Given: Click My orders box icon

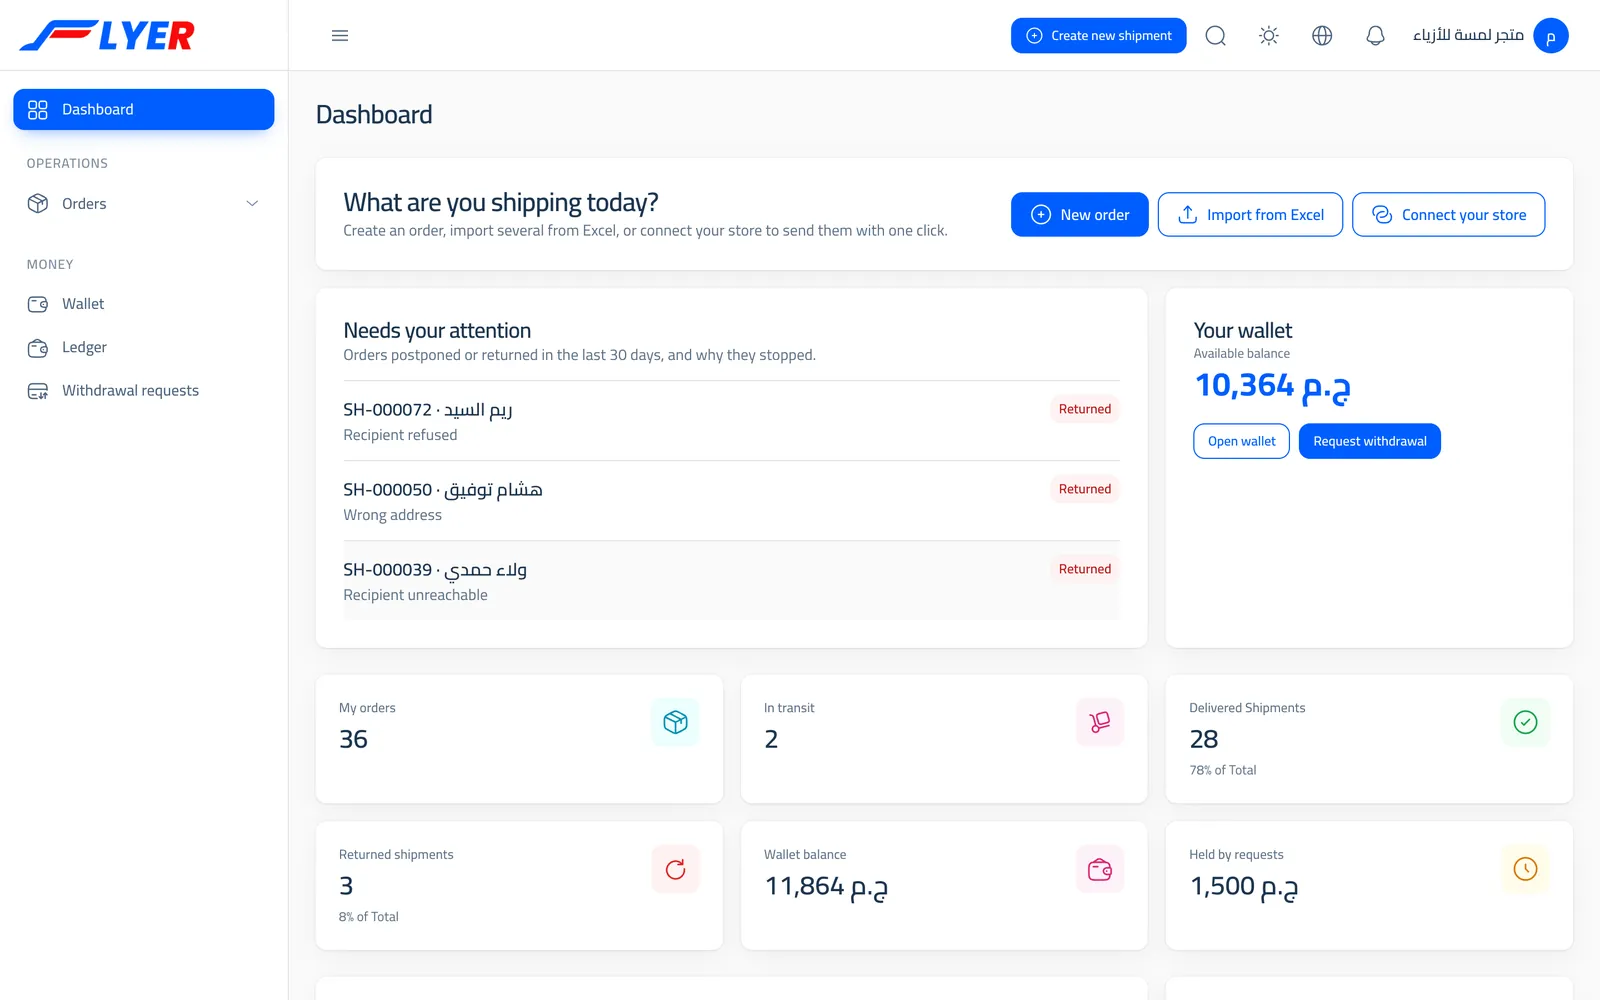Looking at the screenshot, I should [x=676, y=722].
